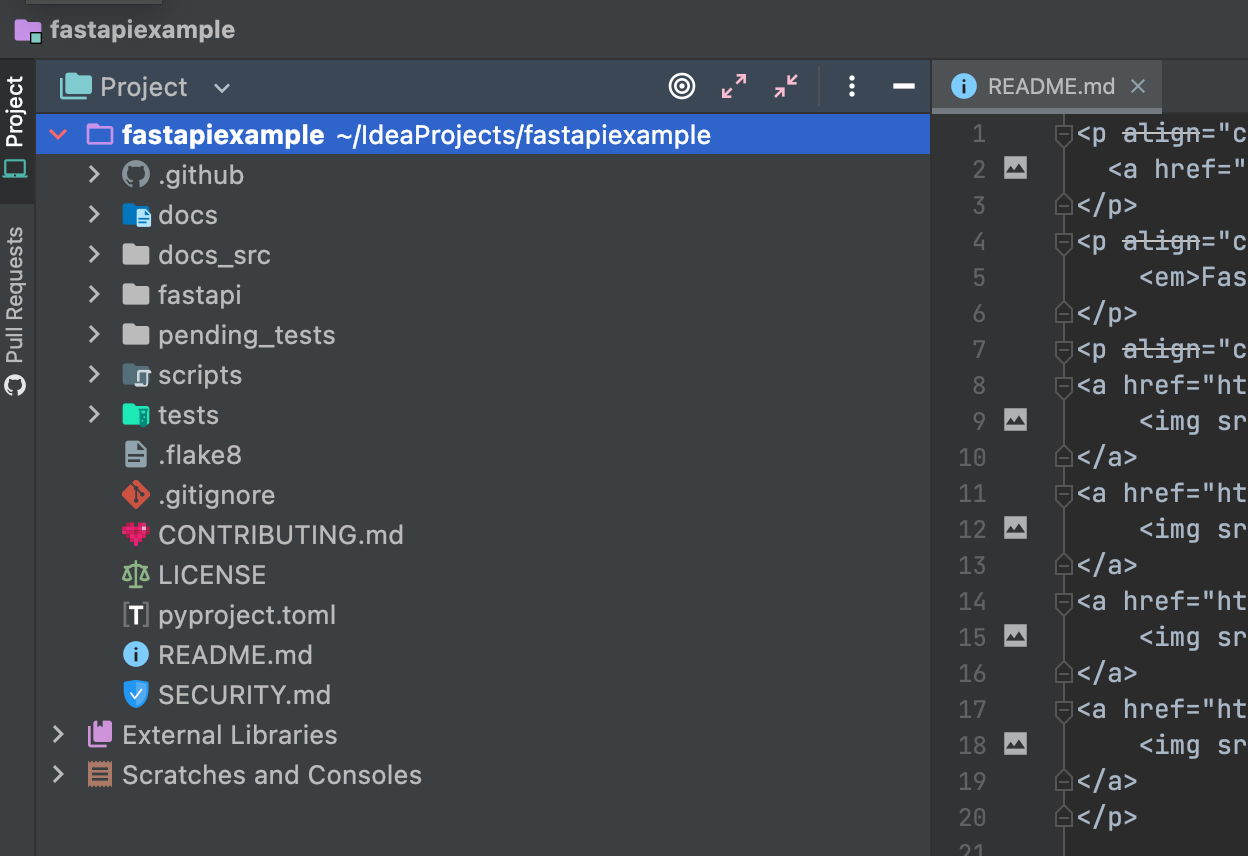Expand Scratches and Consoles chevron
The image size is (1248, 856).
[x=58, y=775]
